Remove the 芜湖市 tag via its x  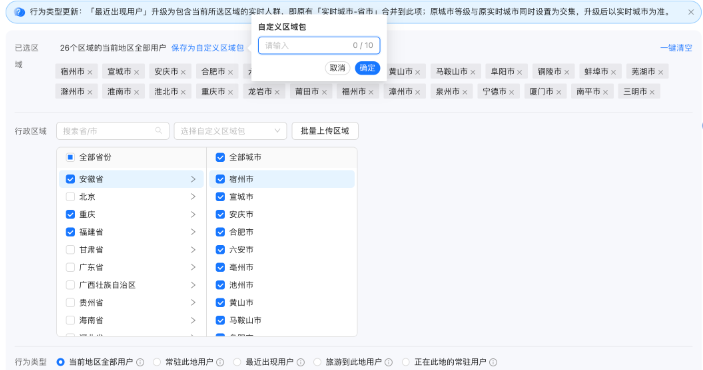click(660, 72)
